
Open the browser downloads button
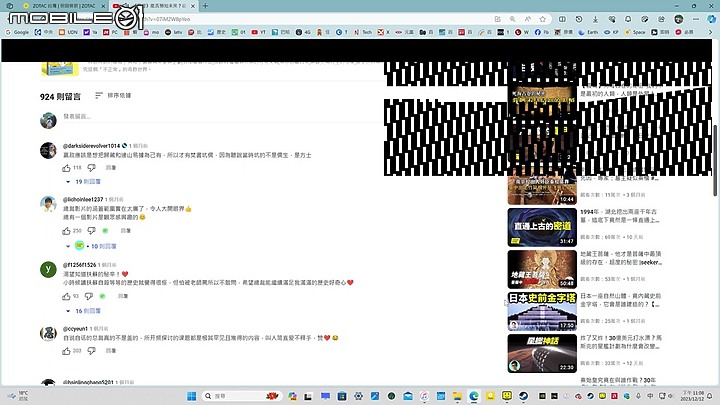(x=595, y=19)
